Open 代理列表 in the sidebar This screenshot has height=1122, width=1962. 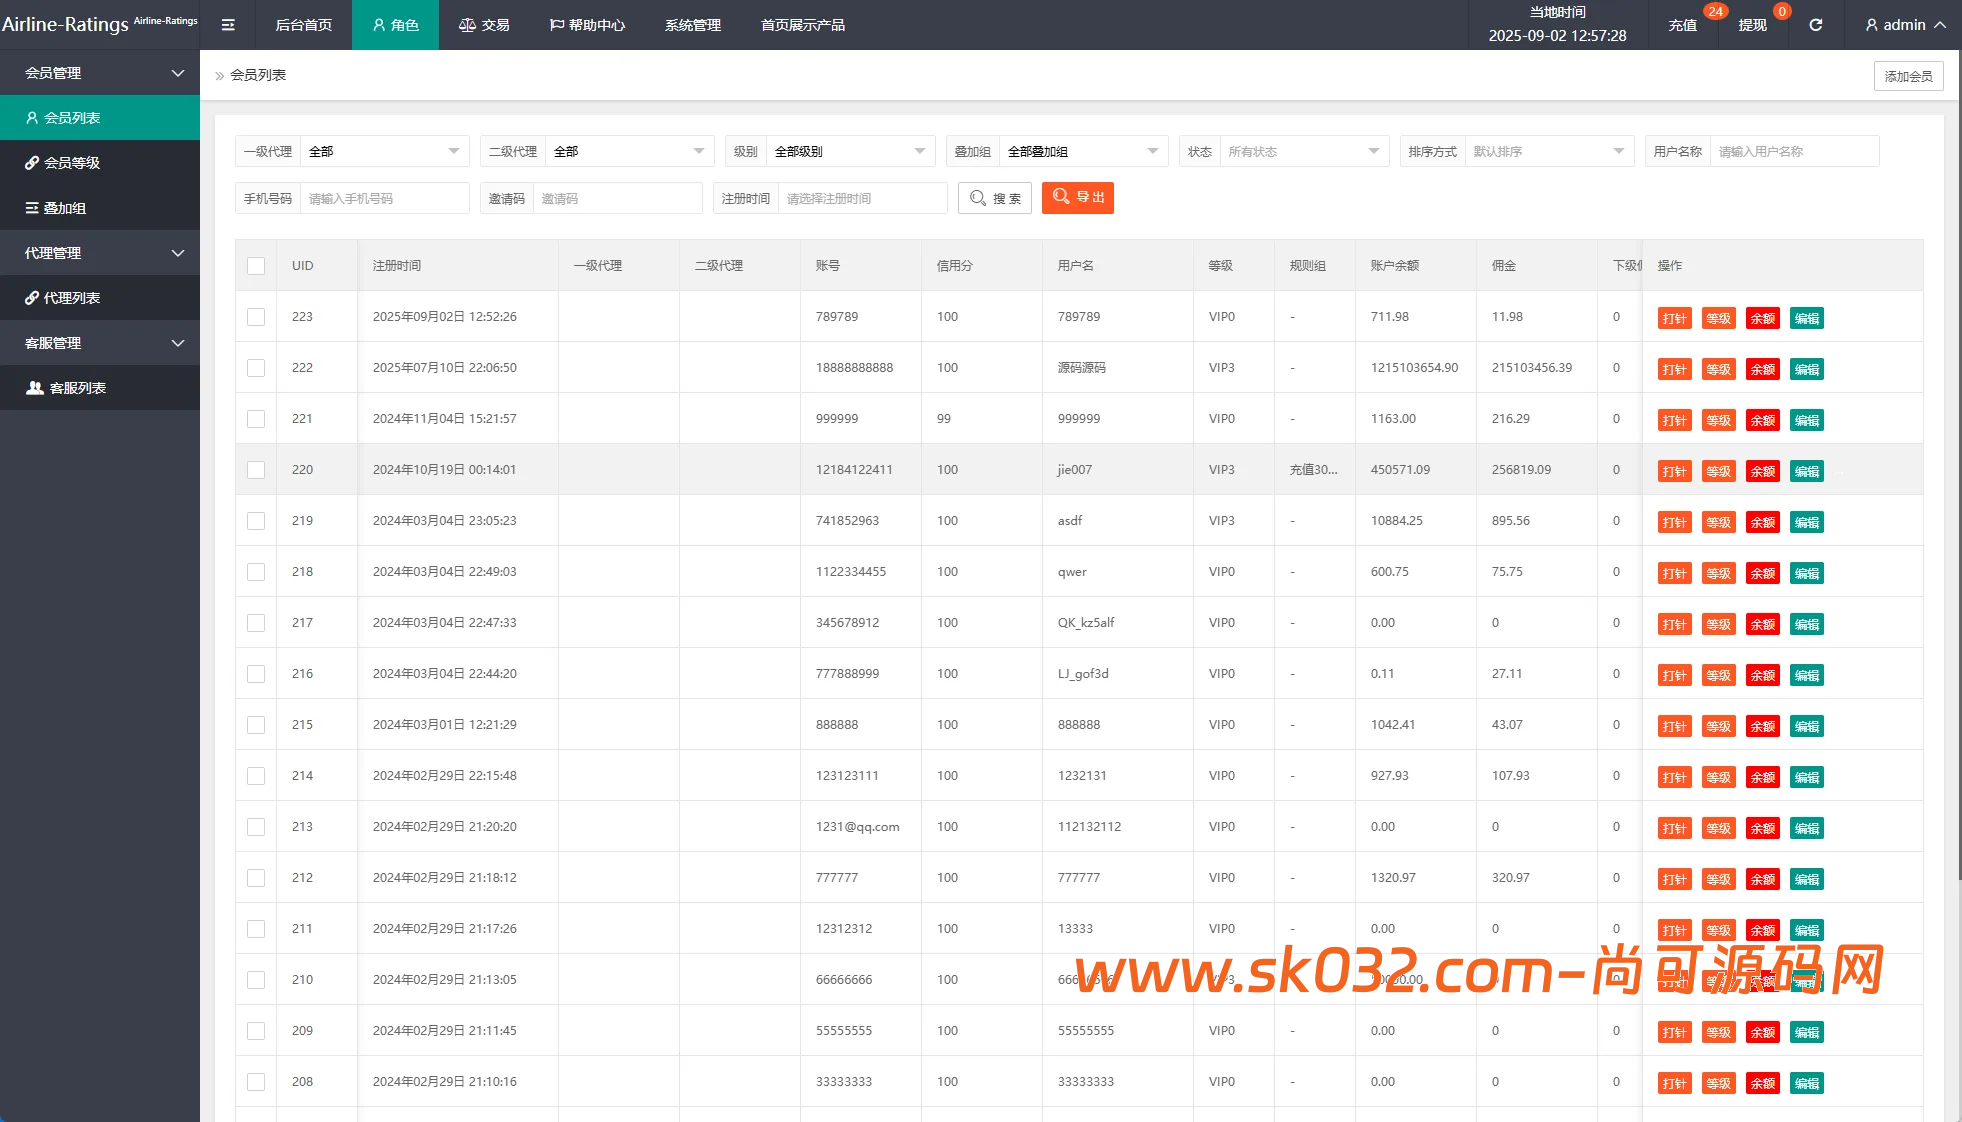[x=72, y=298]
